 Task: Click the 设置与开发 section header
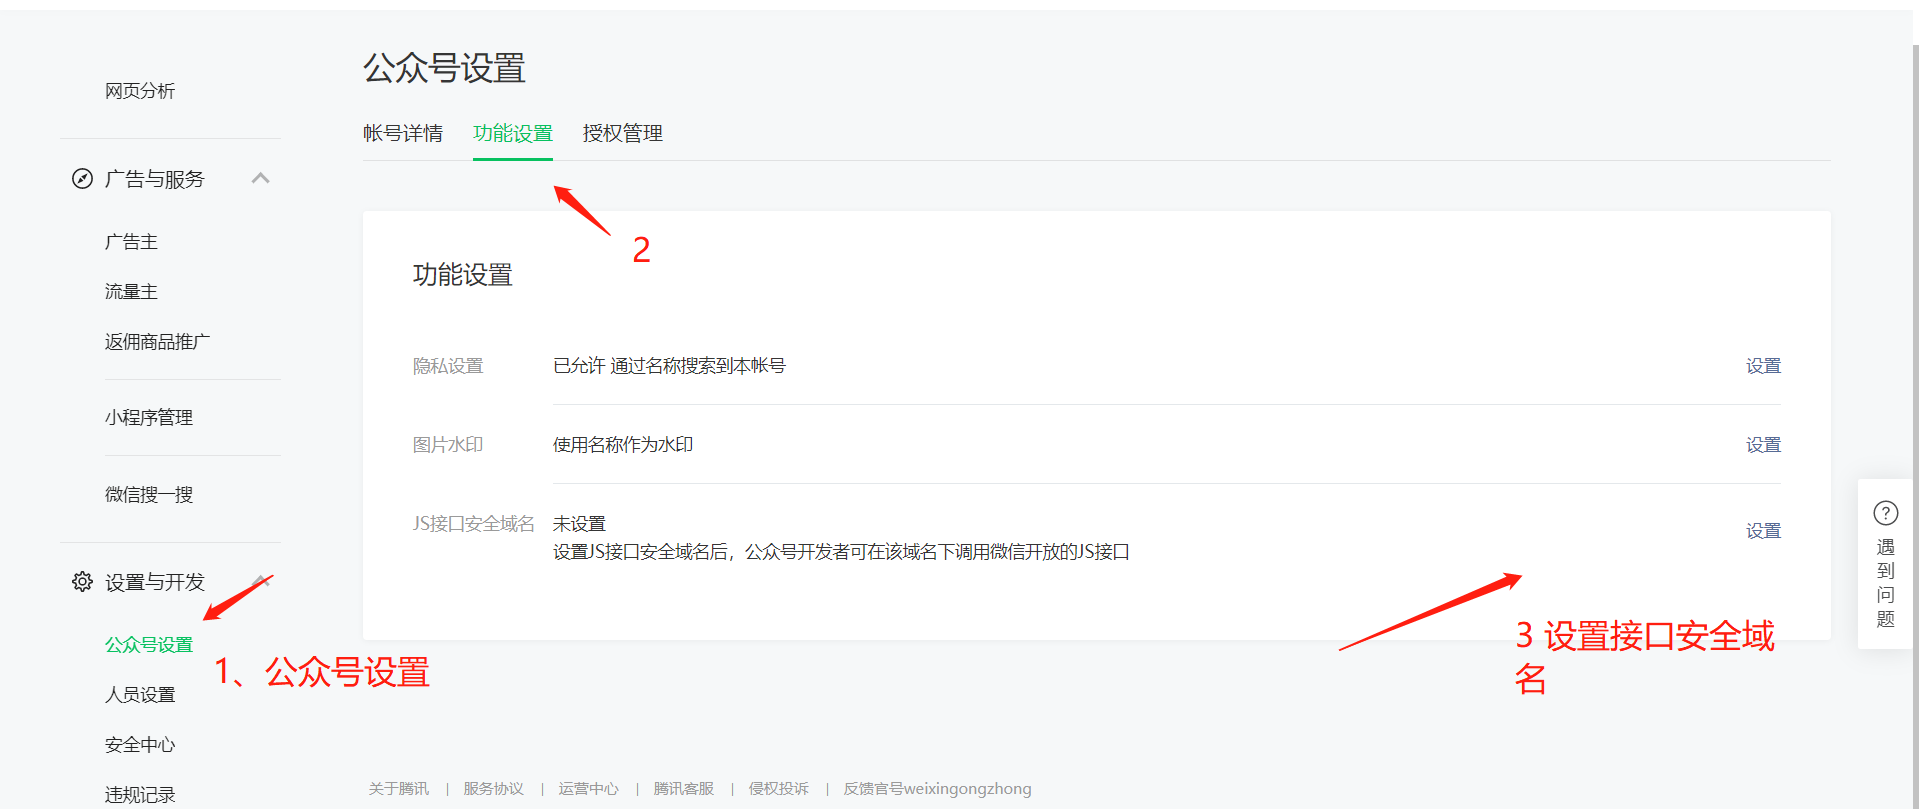click(x=155, y=582)
